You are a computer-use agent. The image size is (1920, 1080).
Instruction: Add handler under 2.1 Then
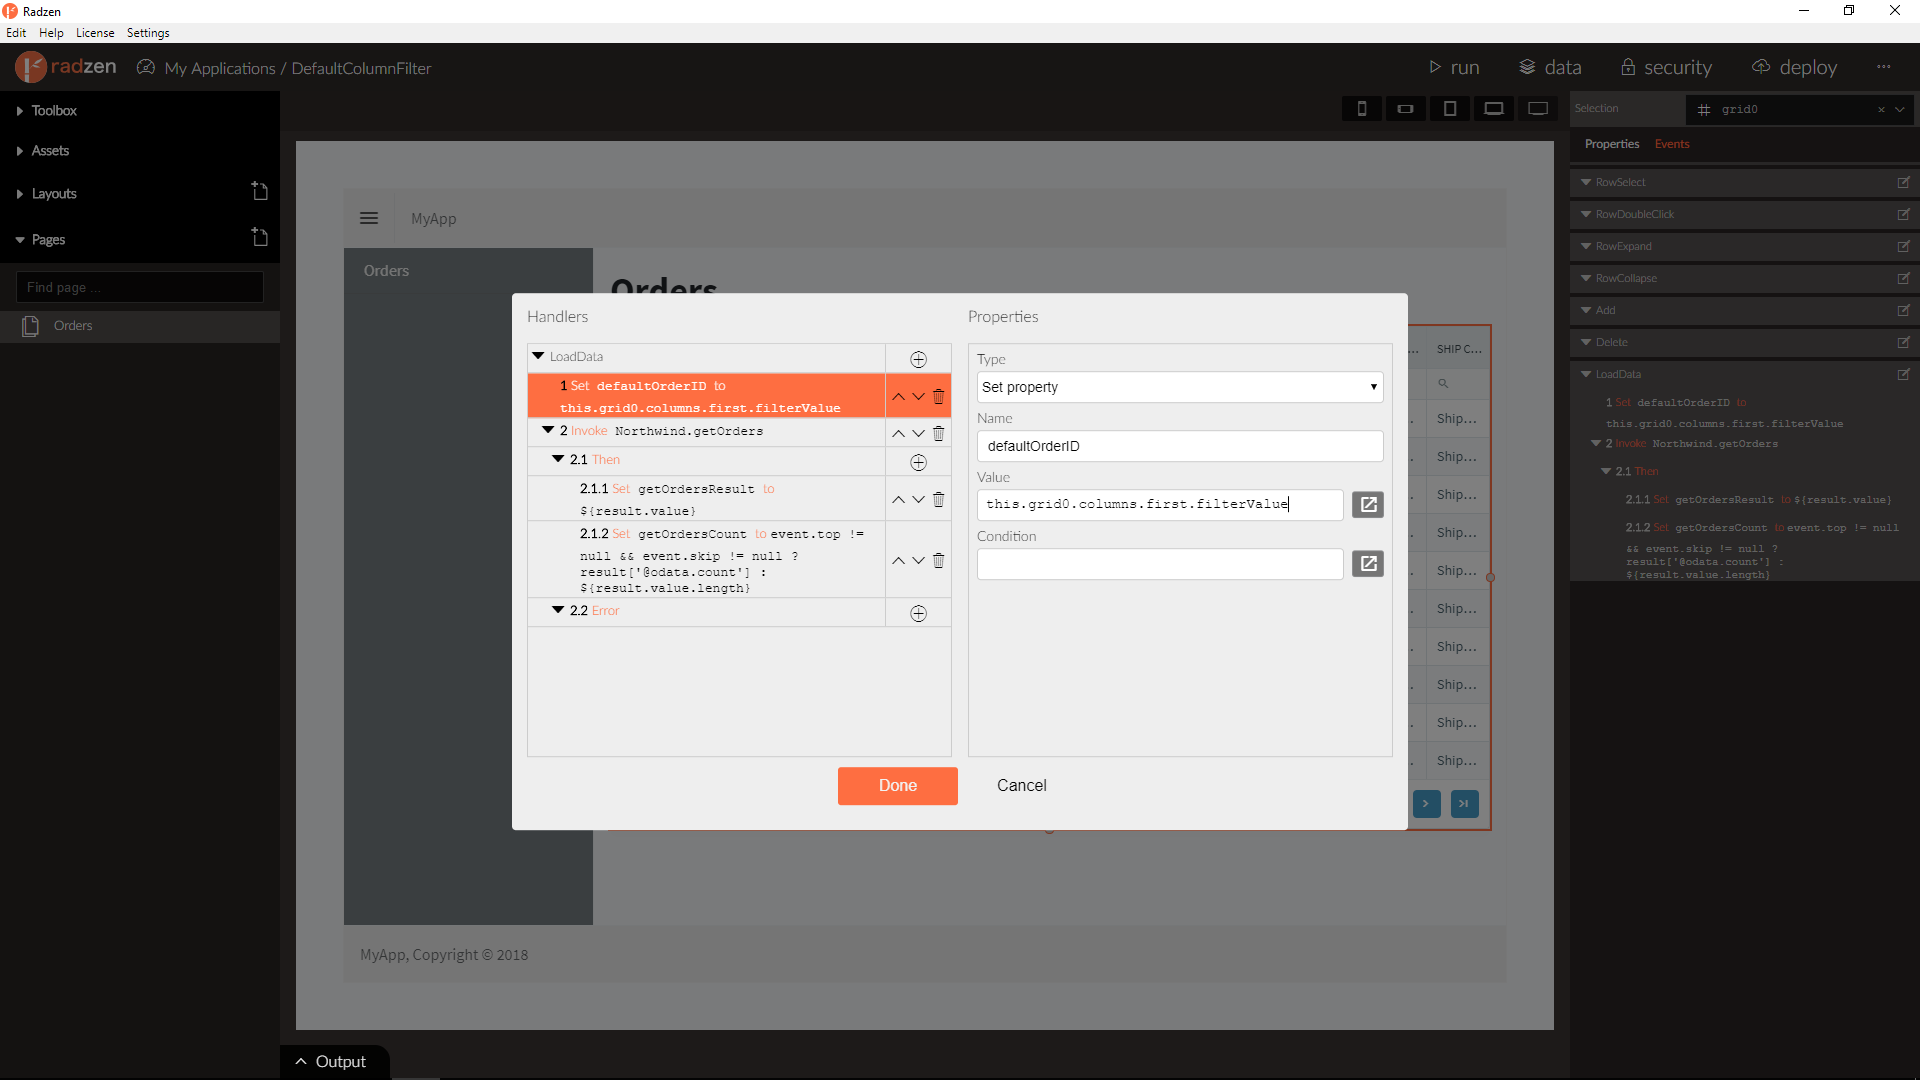[918, 462]
